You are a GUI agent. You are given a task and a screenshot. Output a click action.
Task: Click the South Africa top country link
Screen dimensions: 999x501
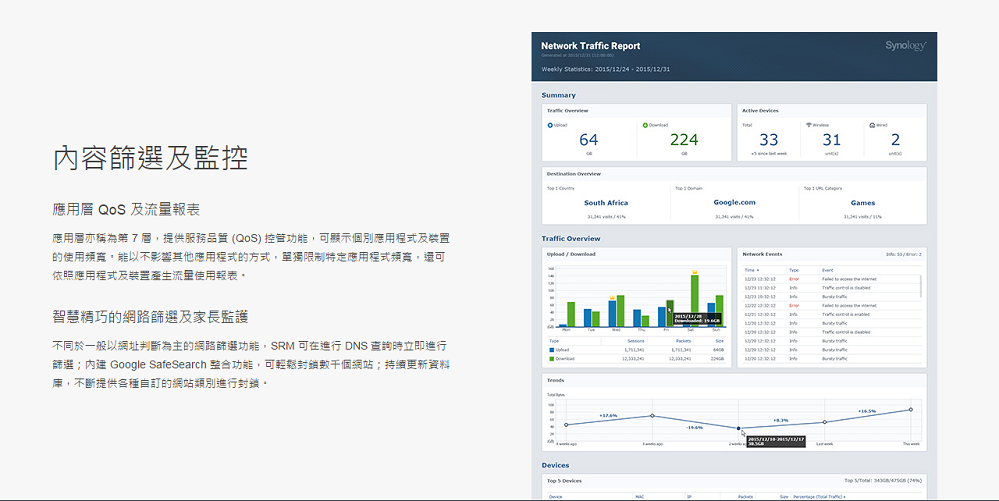point(606,202)
